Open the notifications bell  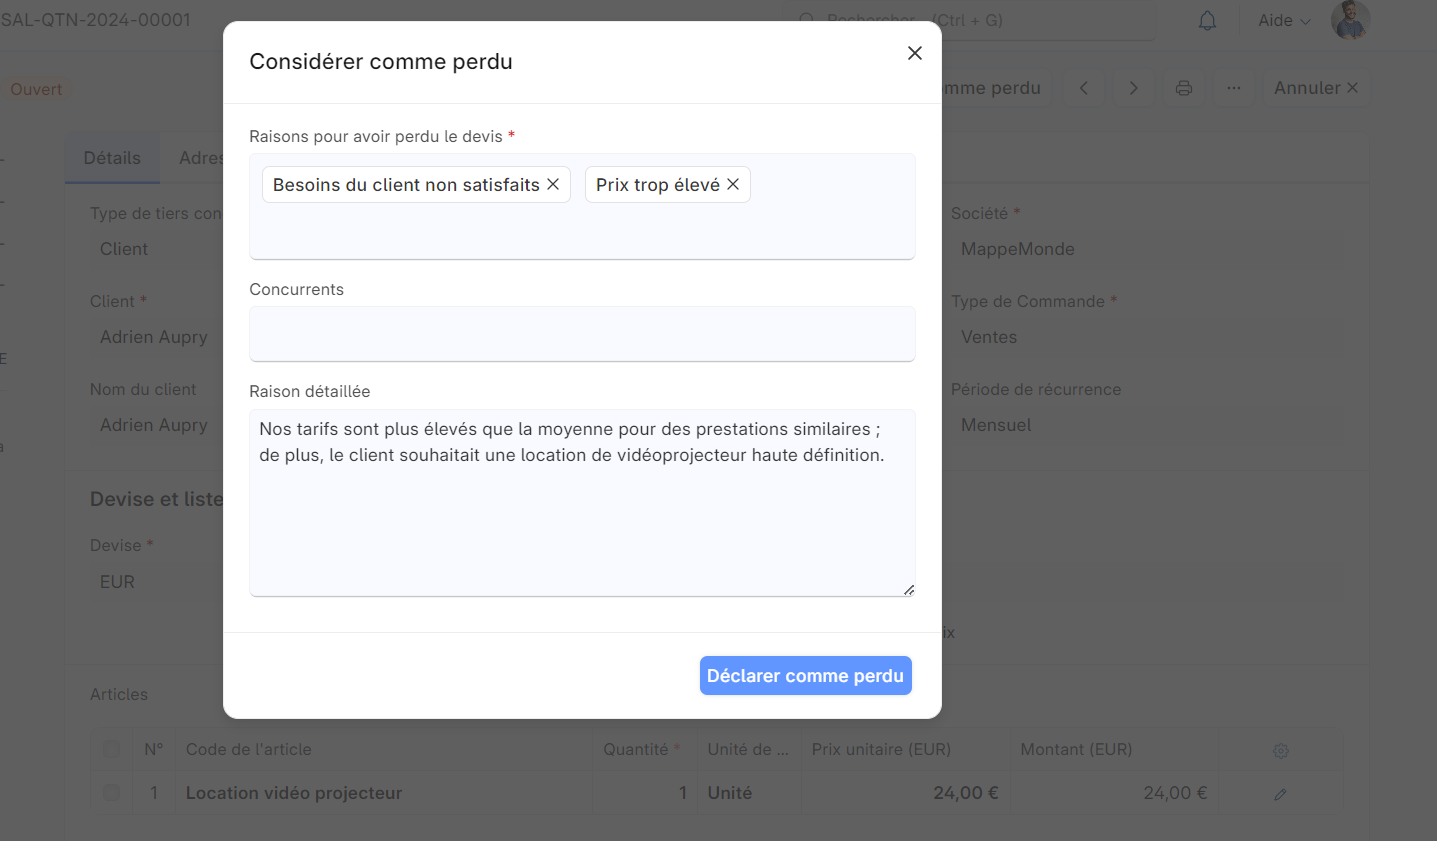1207,21
